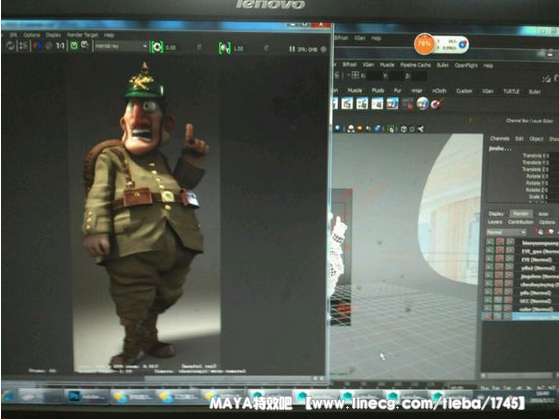The width and height of the screenshot is (559, 420).
Task: Open the Render Target menu
Action: point(83,35)
